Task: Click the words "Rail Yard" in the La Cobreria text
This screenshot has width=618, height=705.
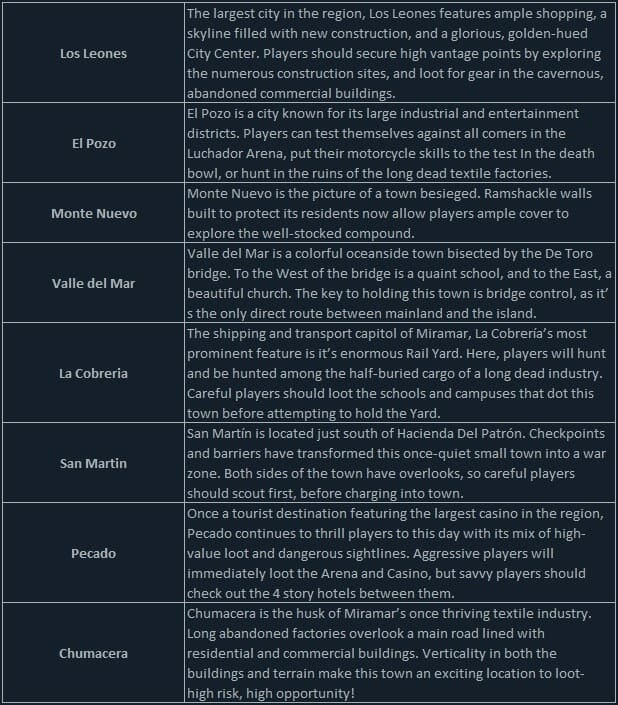Action: pyautogui.click(x=443, y=353)
